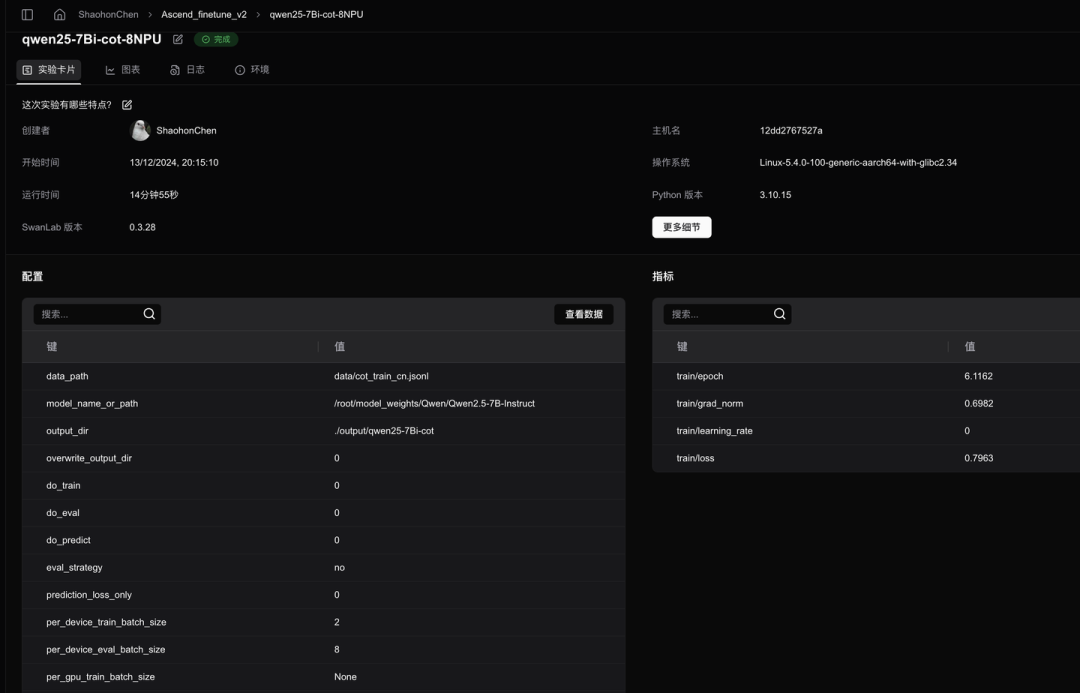Go to home via house icon
The image size is (1080, 693).
click(x=59, y=14)
